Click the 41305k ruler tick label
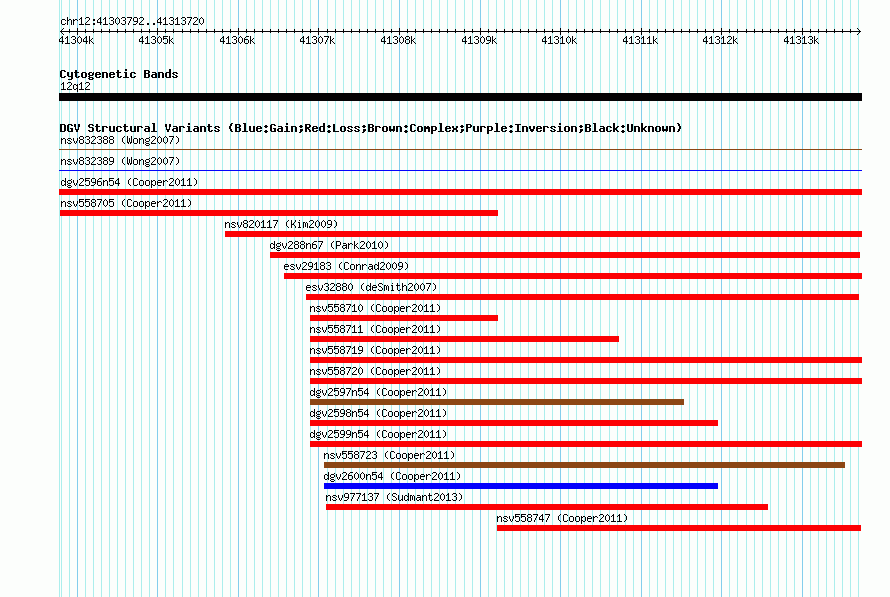 (156, 40)
